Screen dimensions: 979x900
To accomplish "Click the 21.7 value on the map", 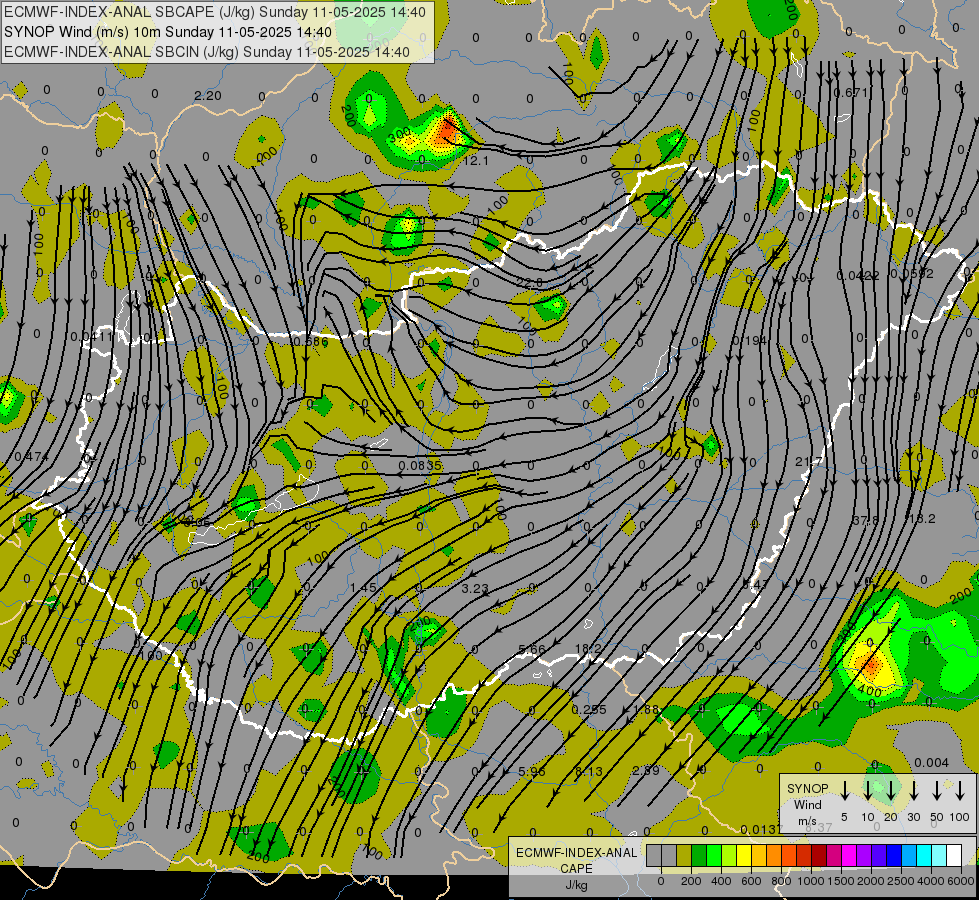I will [x=809, y=462].
